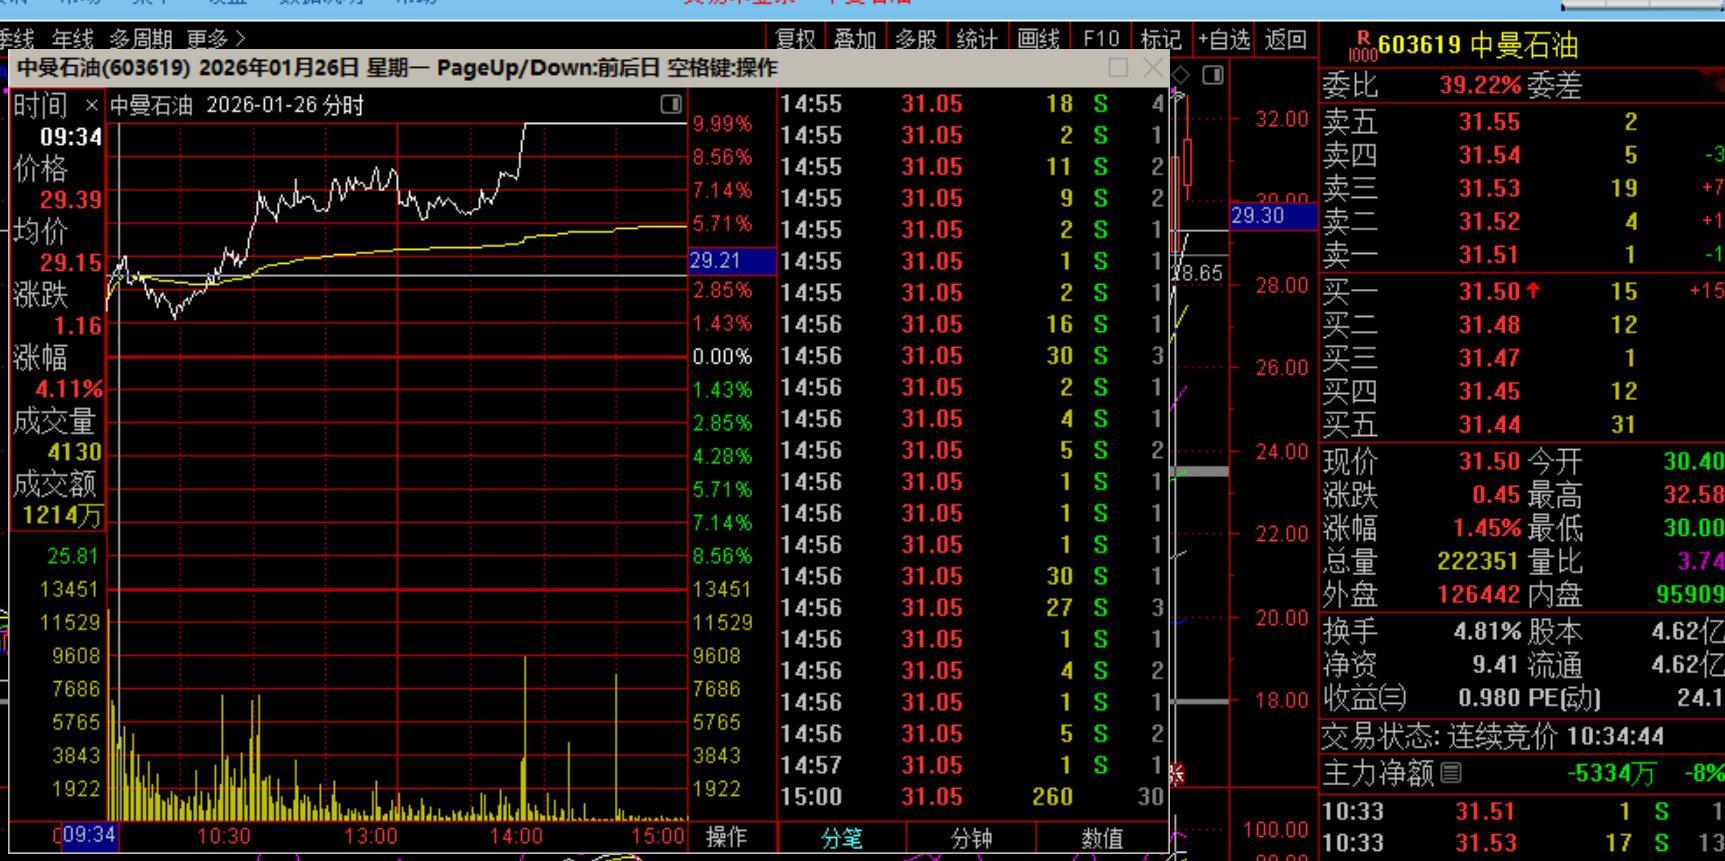This screenshot has height=861, width=1725.
Task: Click the 均价 value 29.15
Action: tap(71, 263)
